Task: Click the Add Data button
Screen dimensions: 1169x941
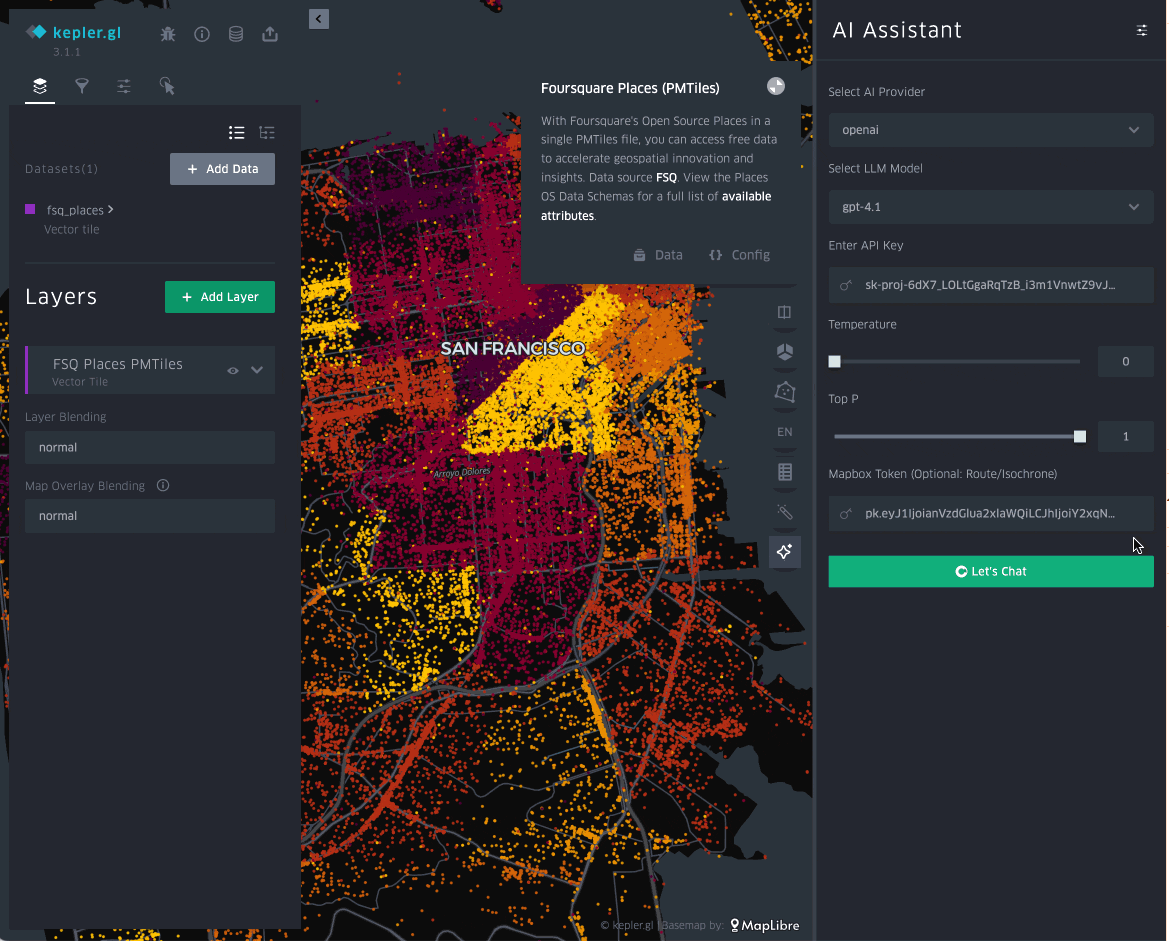Action: coord(222,169)
